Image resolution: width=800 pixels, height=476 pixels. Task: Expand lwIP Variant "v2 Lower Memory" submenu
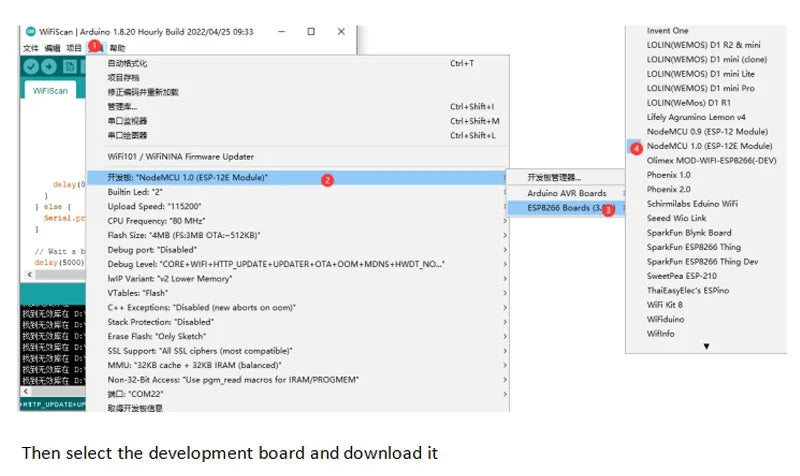[x=297, y=279]
